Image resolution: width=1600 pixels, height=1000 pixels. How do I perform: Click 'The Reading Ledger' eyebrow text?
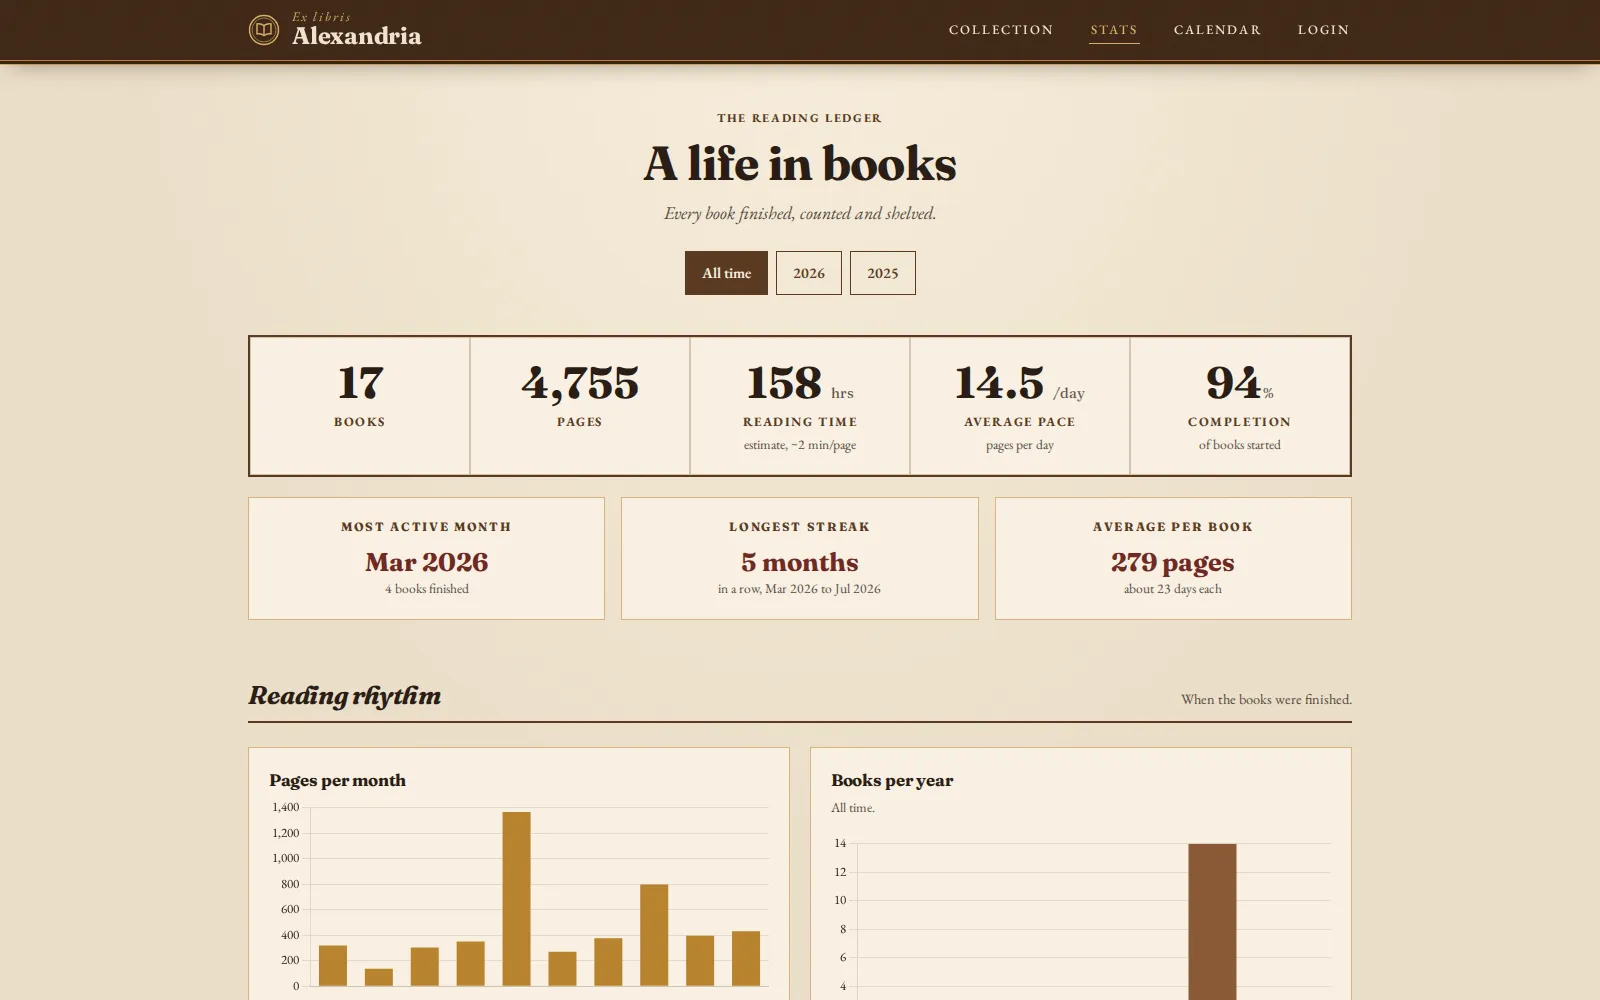800,118
